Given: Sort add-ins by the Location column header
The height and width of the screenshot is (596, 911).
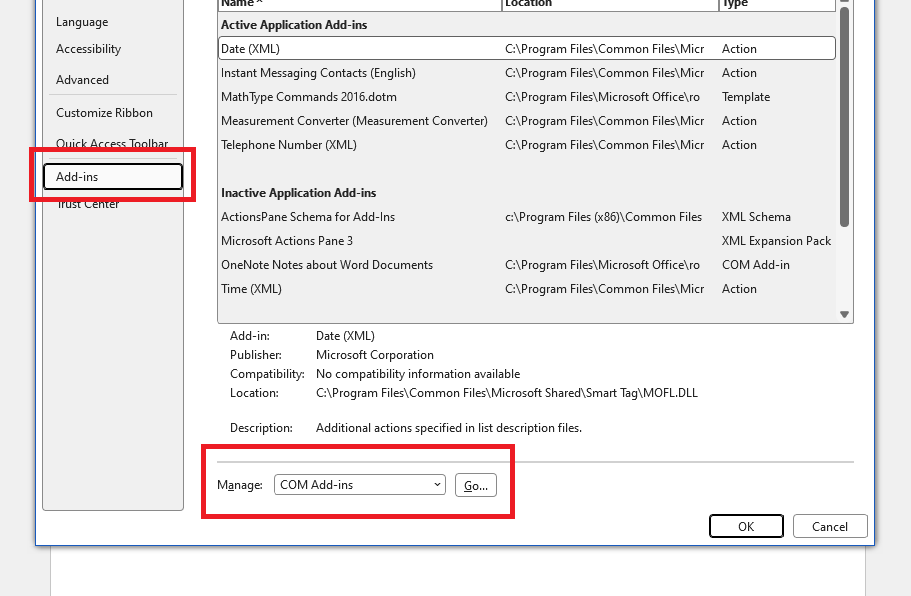Looking at the screenshot, I should click(x=610, y=4).
